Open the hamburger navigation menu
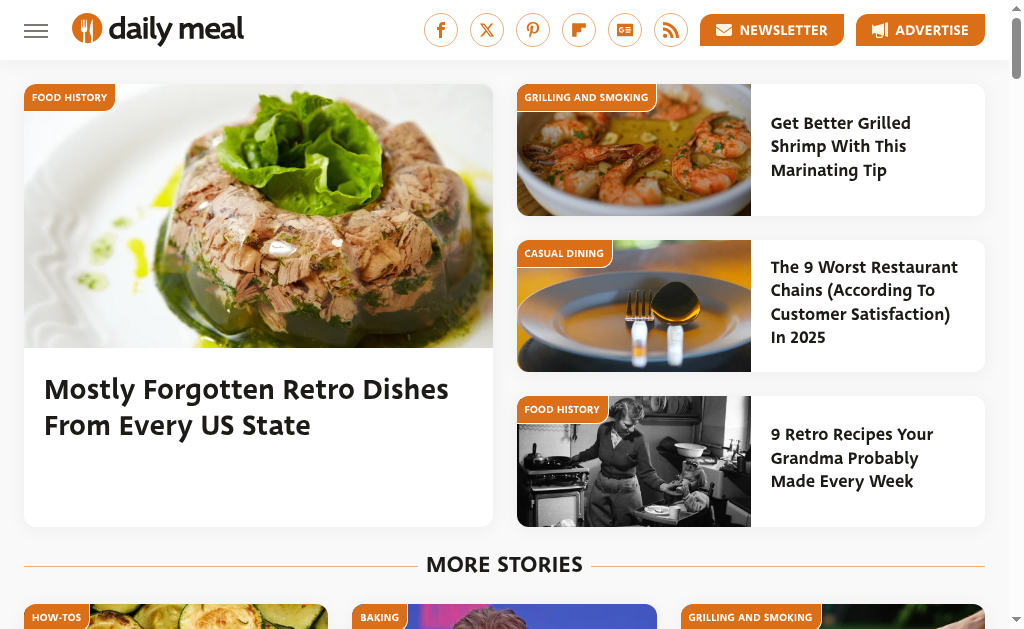This screenshot has height=629, width=1024. [x=36, y=31]
